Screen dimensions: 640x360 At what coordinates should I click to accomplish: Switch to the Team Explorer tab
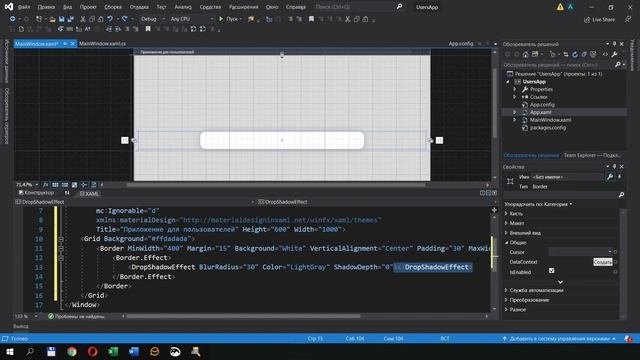point(592,156)
